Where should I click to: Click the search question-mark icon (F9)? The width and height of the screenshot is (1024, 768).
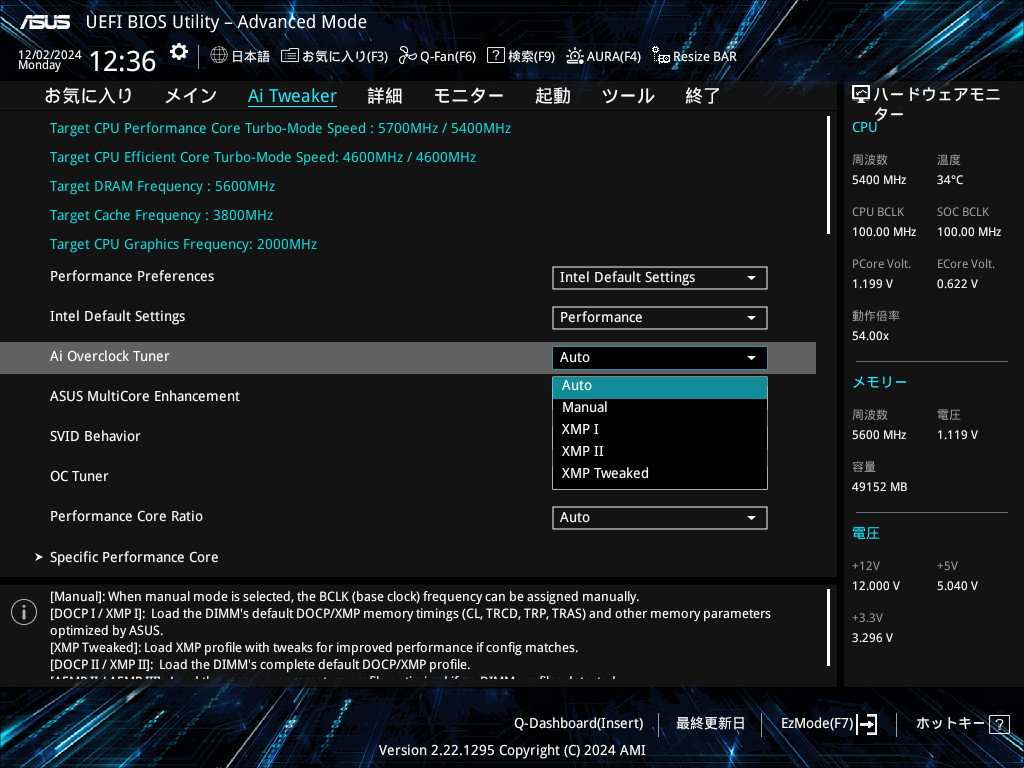pos(496,55)
